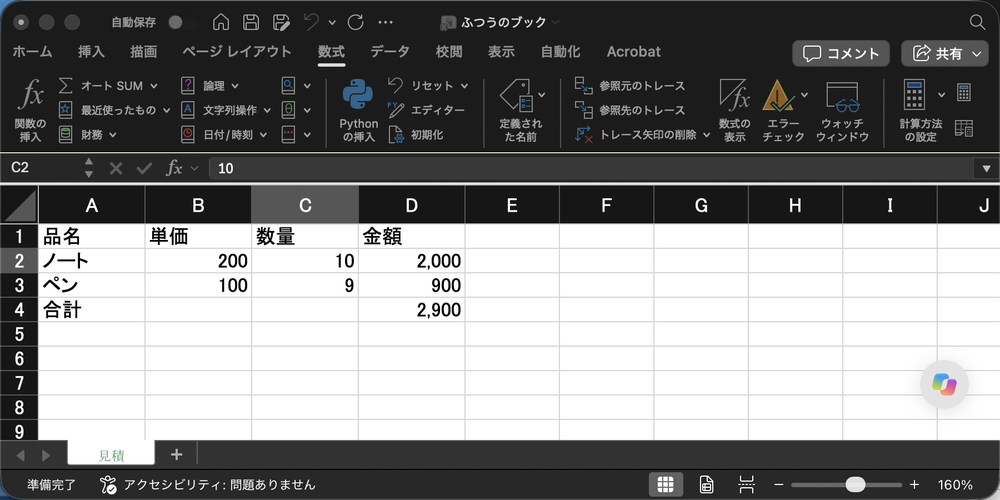Redo with the circular arrow icon
The image size is (1000, 500).
pyautogui.click(x=355, y=22)
